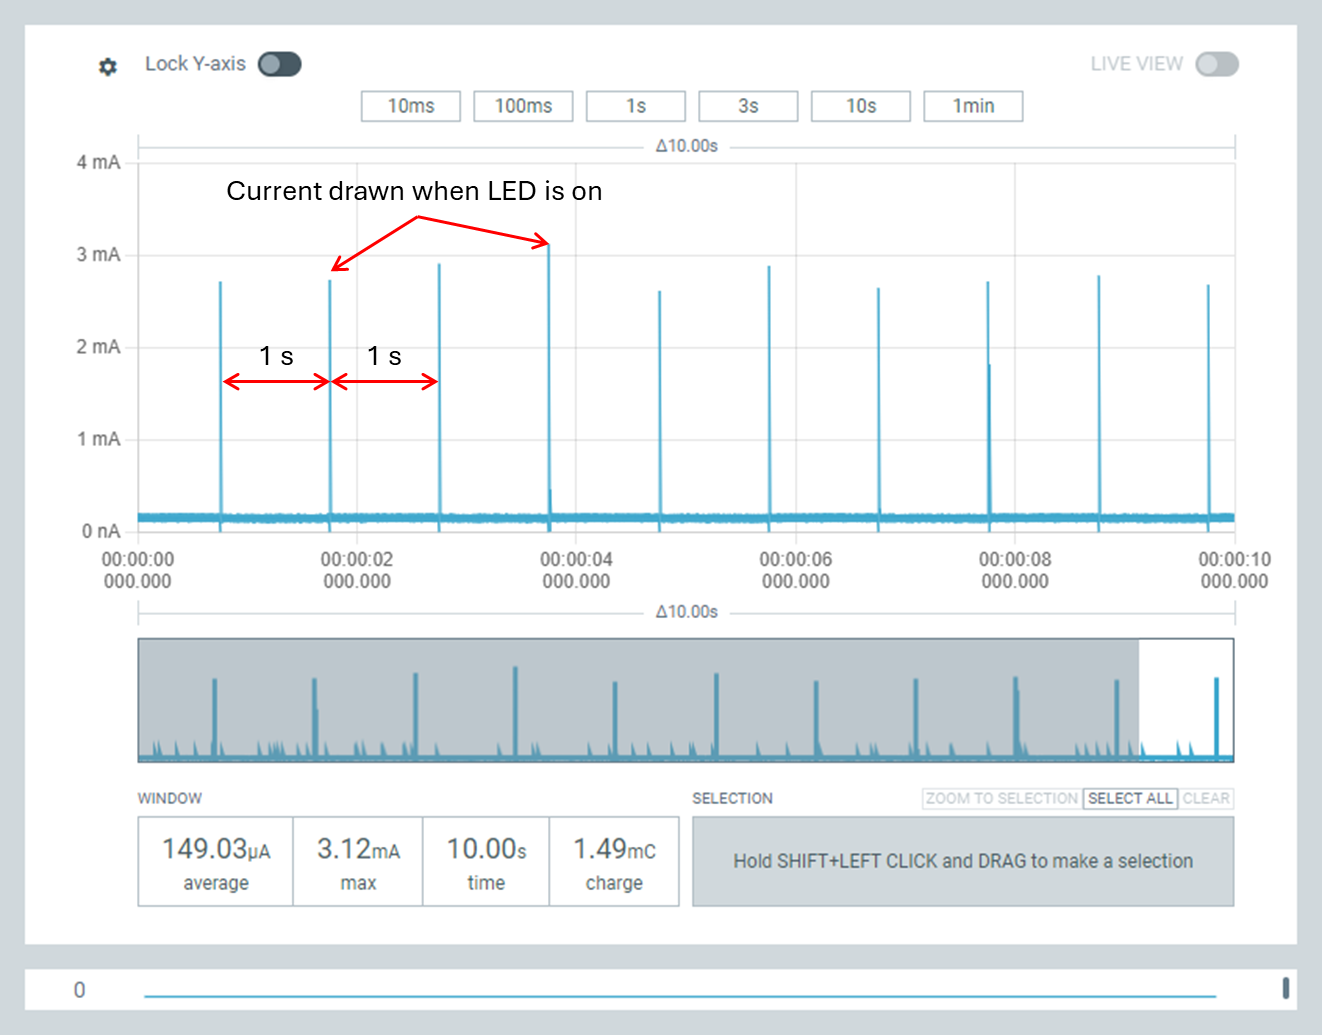Click CLEAR selection button

tap(1206, 798)
